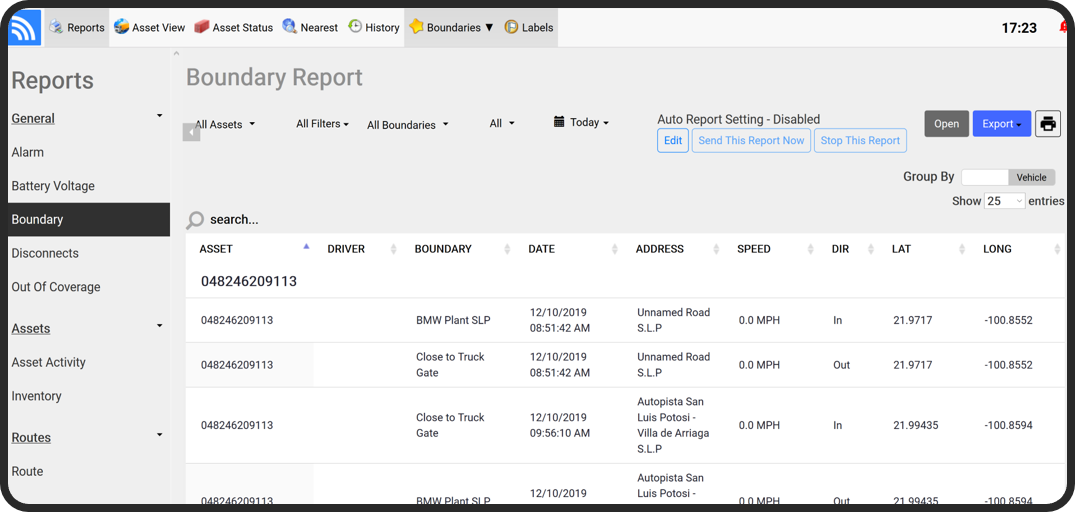Print the report using the printer icon

coord(1047,124)
